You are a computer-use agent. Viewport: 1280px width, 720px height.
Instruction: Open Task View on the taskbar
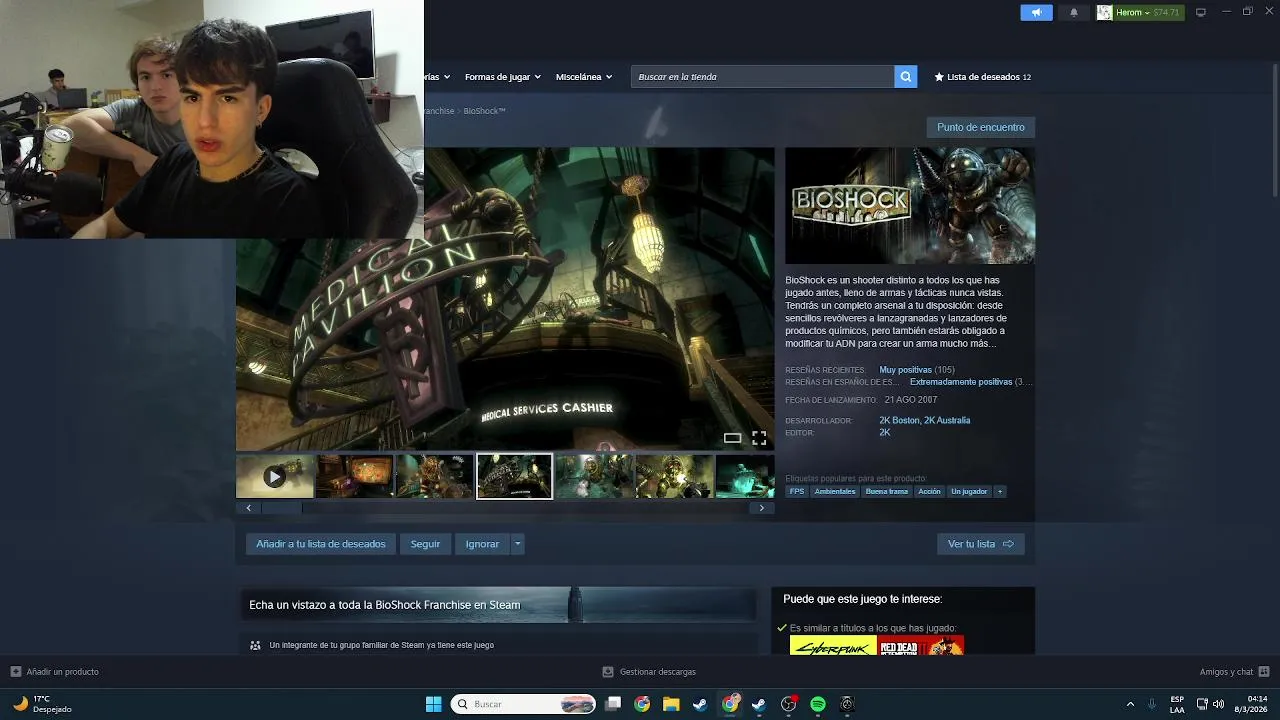pyautogui.click(x=613, y=704)
